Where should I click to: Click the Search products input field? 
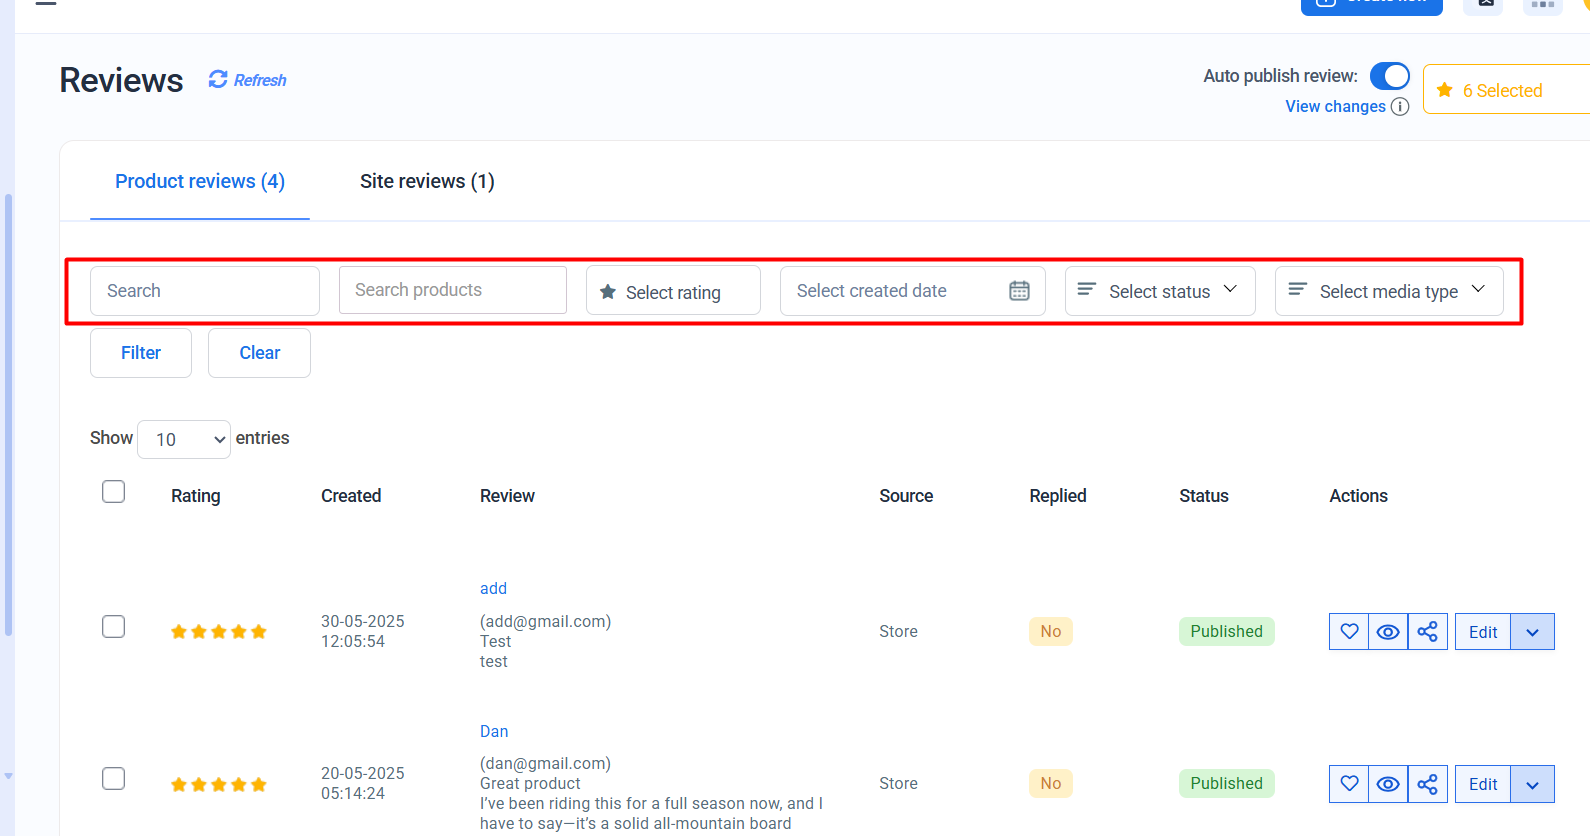452,290
